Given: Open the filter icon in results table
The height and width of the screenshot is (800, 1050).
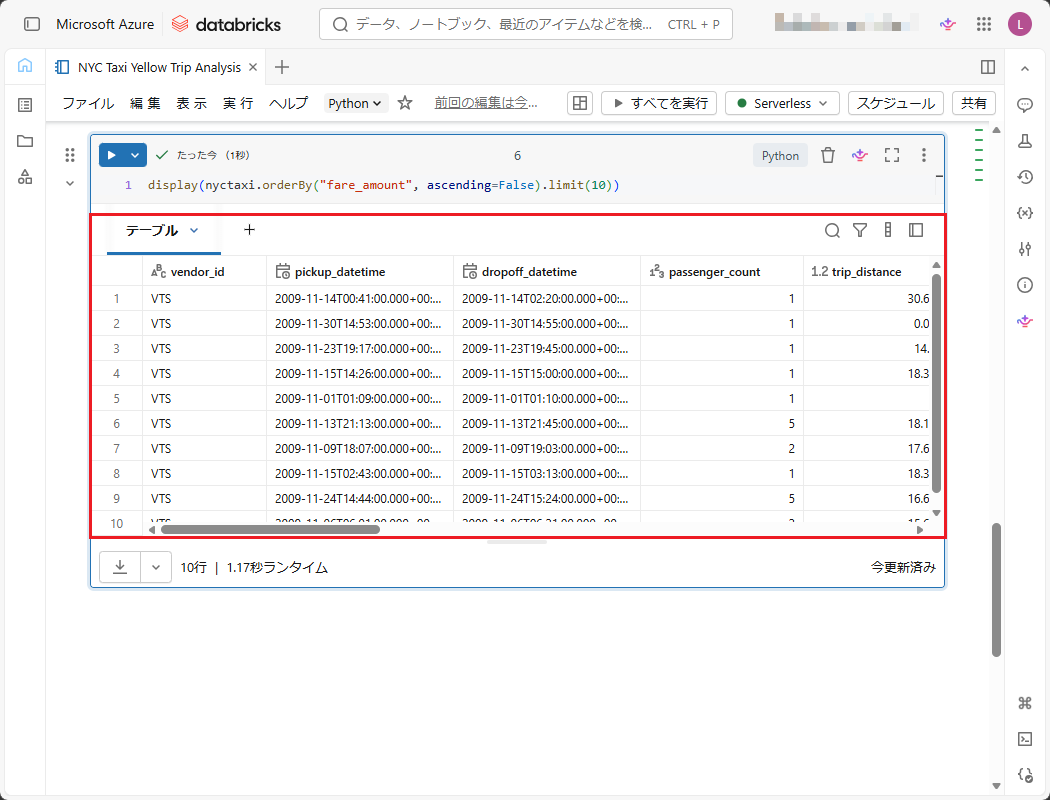Looking at the screenshot, I should [860, 231].
